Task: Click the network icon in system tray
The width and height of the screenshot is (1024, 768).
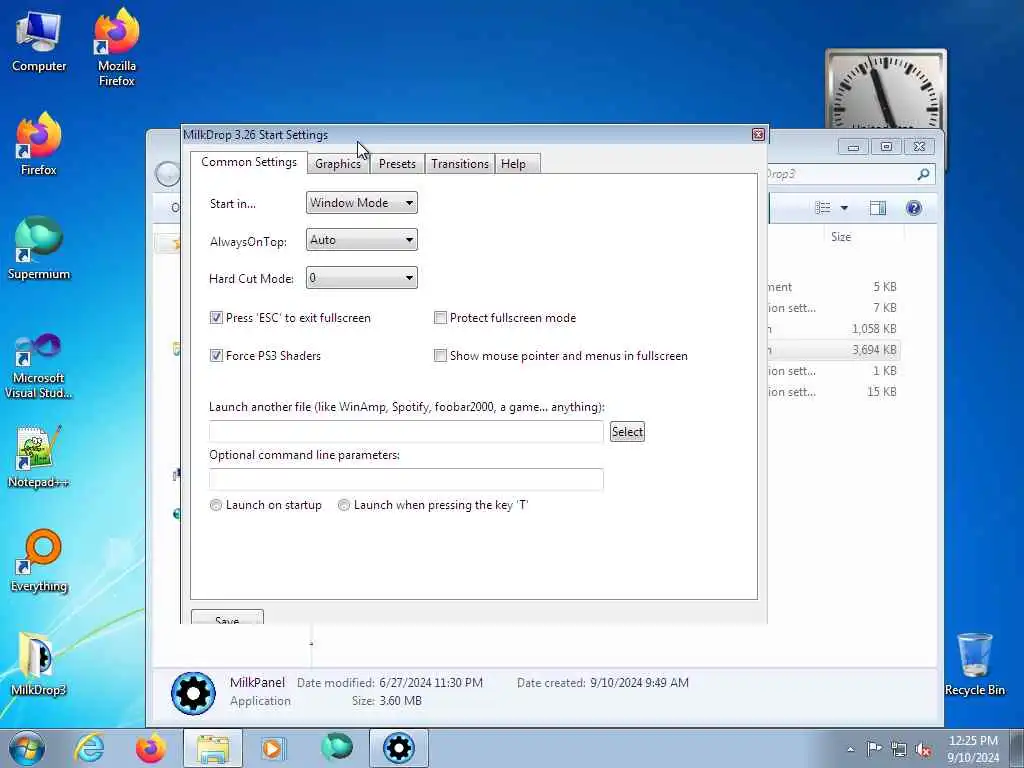Action: pyautogui.click(x=899, y=749)
